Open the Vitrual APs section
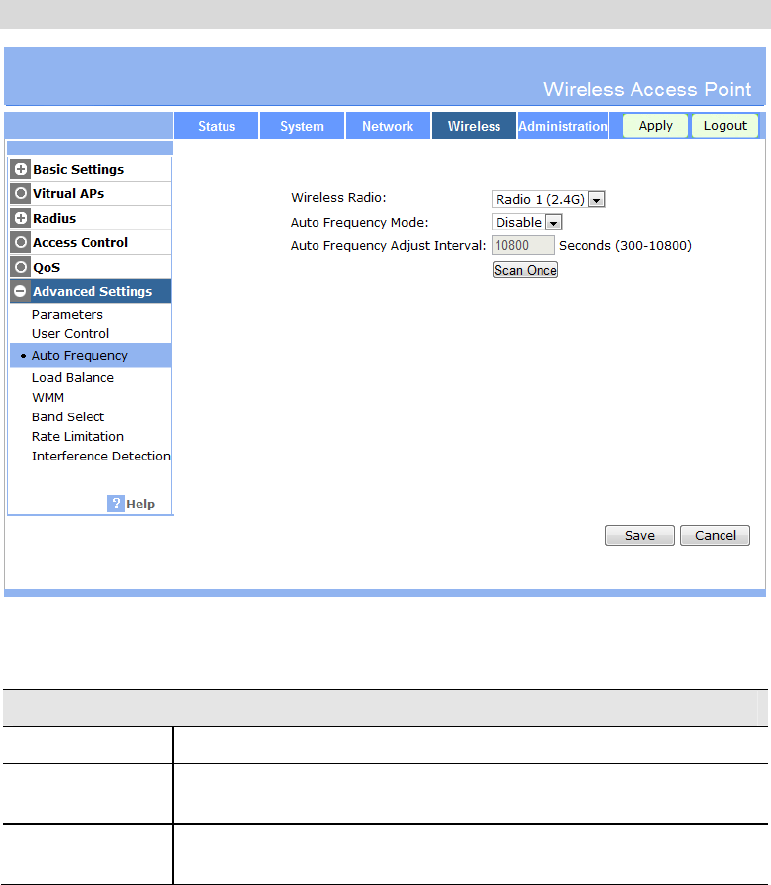This screenshot has height=885, width=771. pos(68,194)
